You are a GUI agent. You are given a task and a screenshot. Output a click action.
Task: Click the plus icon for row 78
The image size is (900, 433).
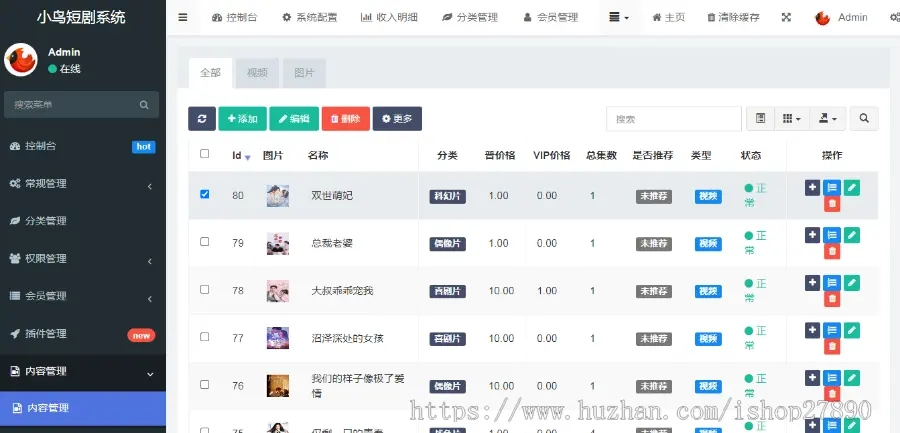coord(812,283)
